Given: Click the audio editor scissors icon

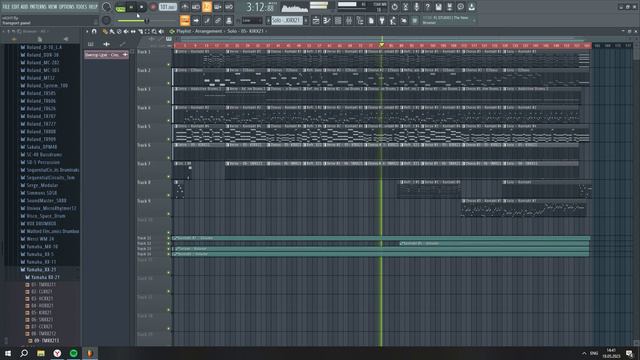Looking at the screenshot, I should pyautogui.click(x=405, y=7).
